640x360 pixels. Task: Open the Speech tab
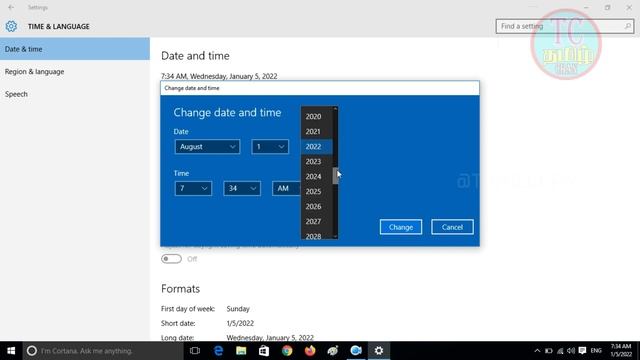click(75, 94)
